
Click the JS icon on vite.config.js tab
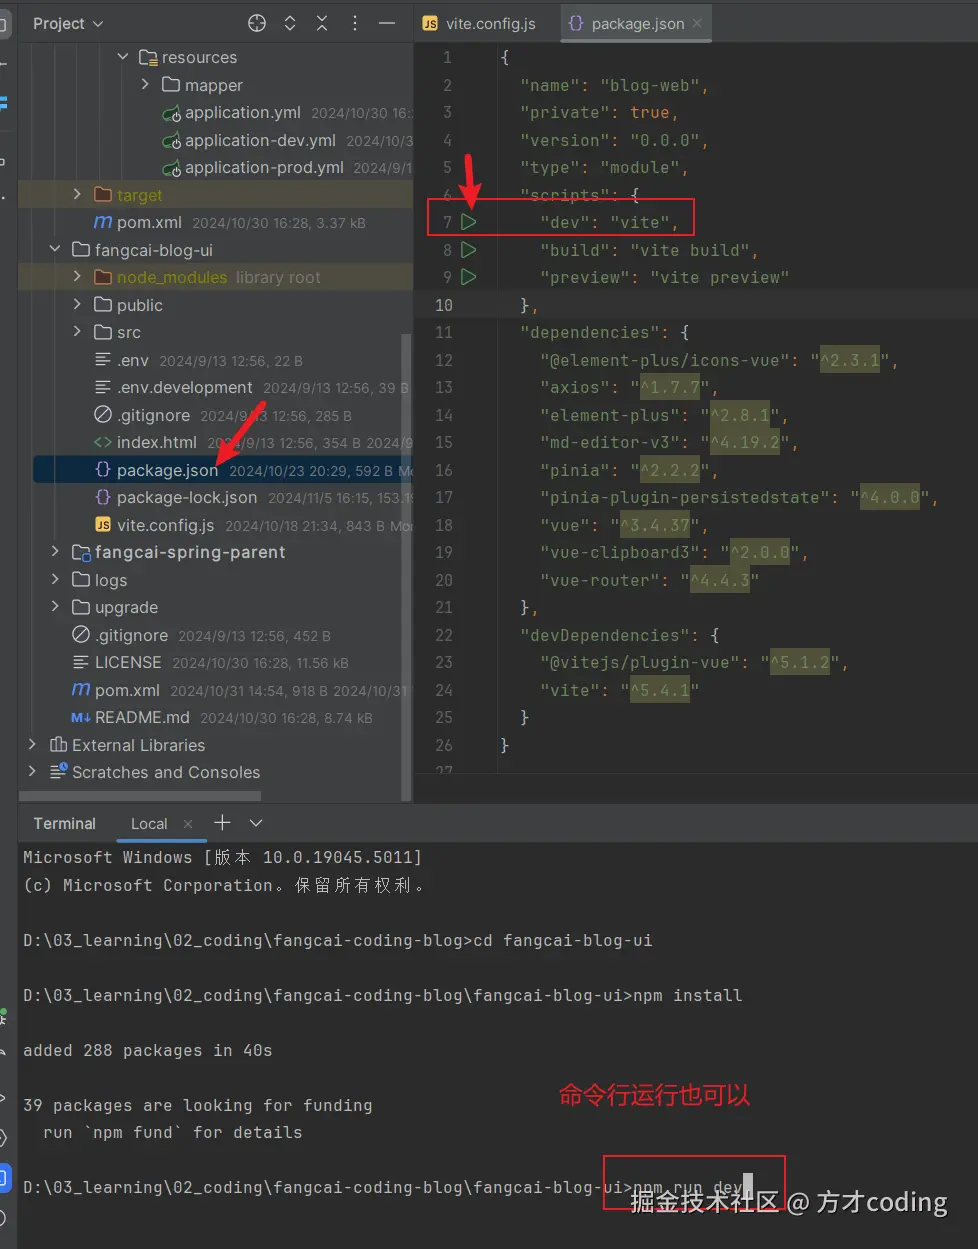[x=430, y=23]
